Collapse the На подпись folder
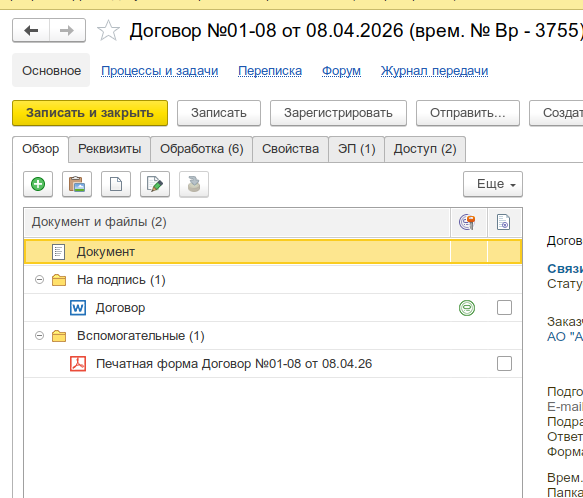Image resolution: width=583 pixels, height=498 pixels. point(39,280)
